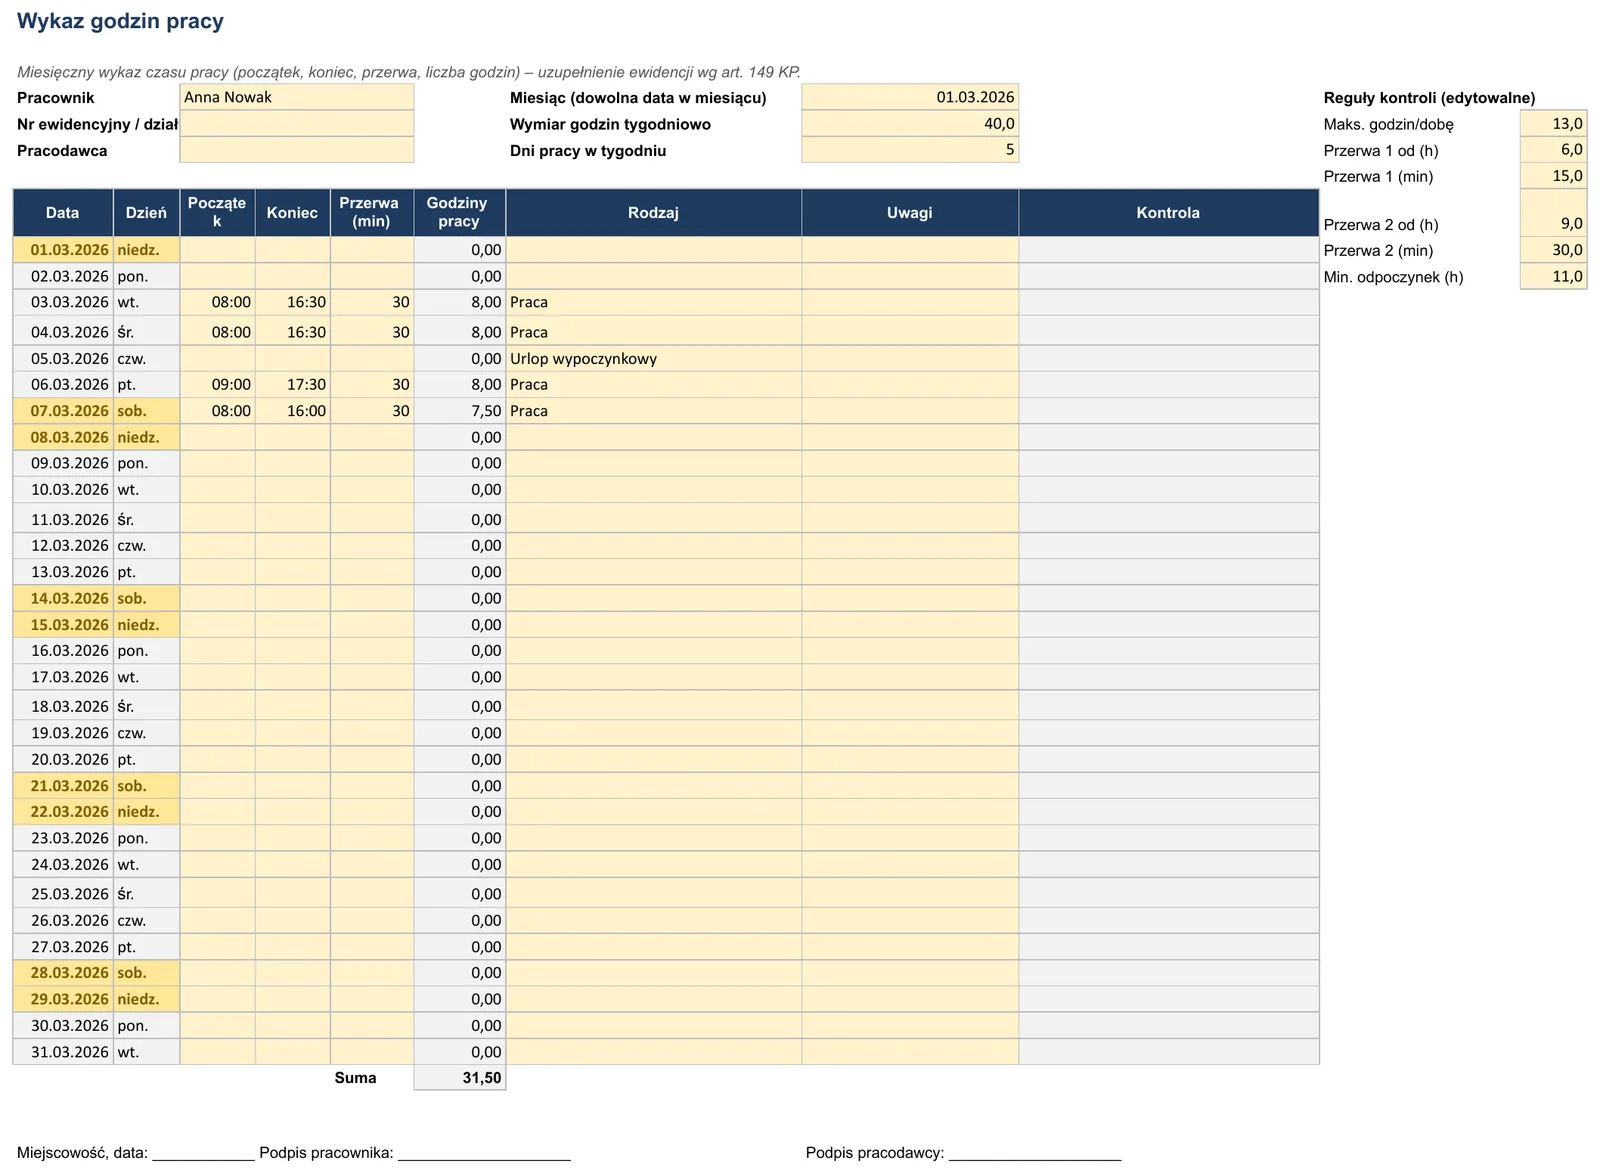
Task: Click the Przerwa (min) column header
Action: [x=371, y=212]
